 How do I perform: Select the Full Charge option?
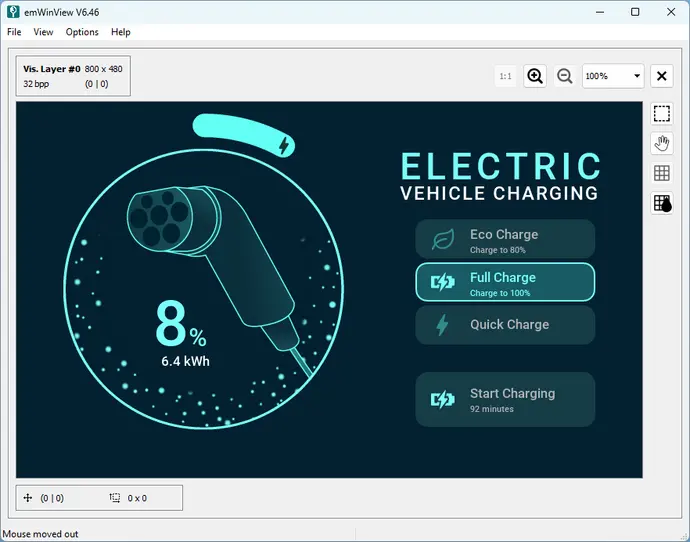point(505,283)
